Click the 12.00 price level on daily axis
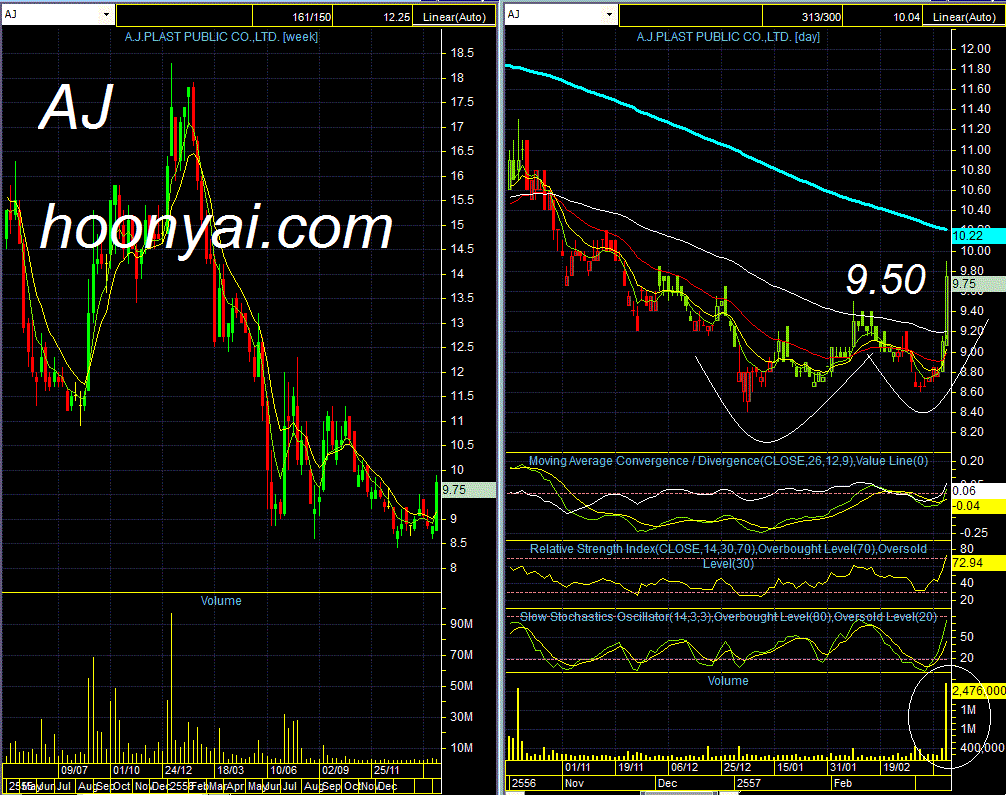Image resolution: width=1006 pixels, height=795 pixels. (x=975, y=49)
